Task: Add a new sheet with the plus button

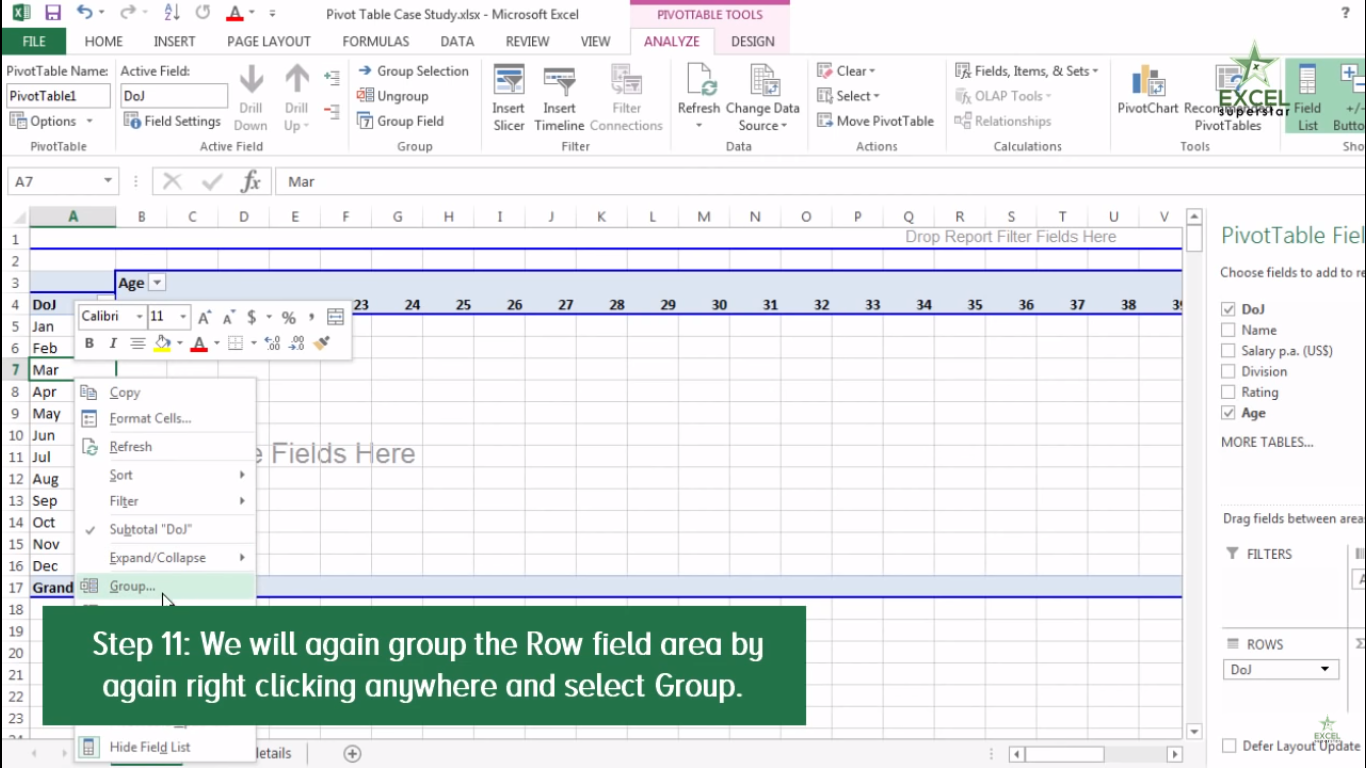Action: coord(352,753)
